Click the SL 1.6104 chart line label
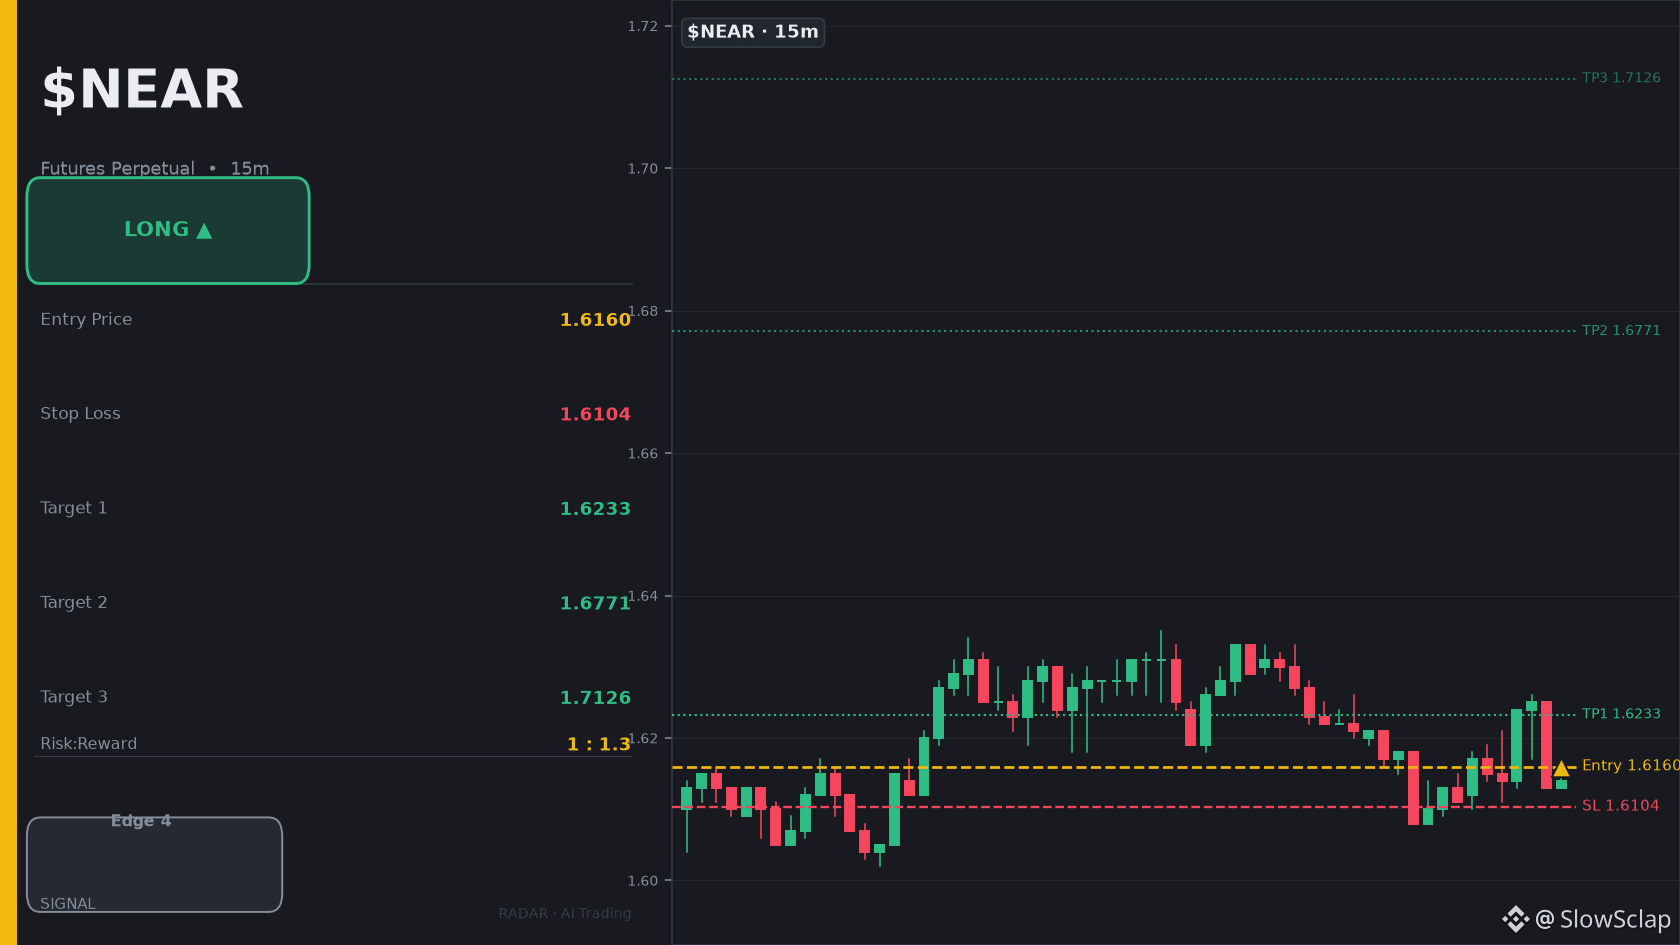The image size is (1680, 945). click(x=1620, y=806)
